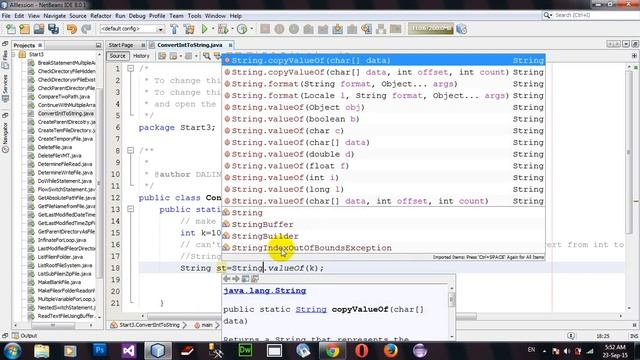
Task: Collapse the comment fold at line 1
Action: [130, 69]
